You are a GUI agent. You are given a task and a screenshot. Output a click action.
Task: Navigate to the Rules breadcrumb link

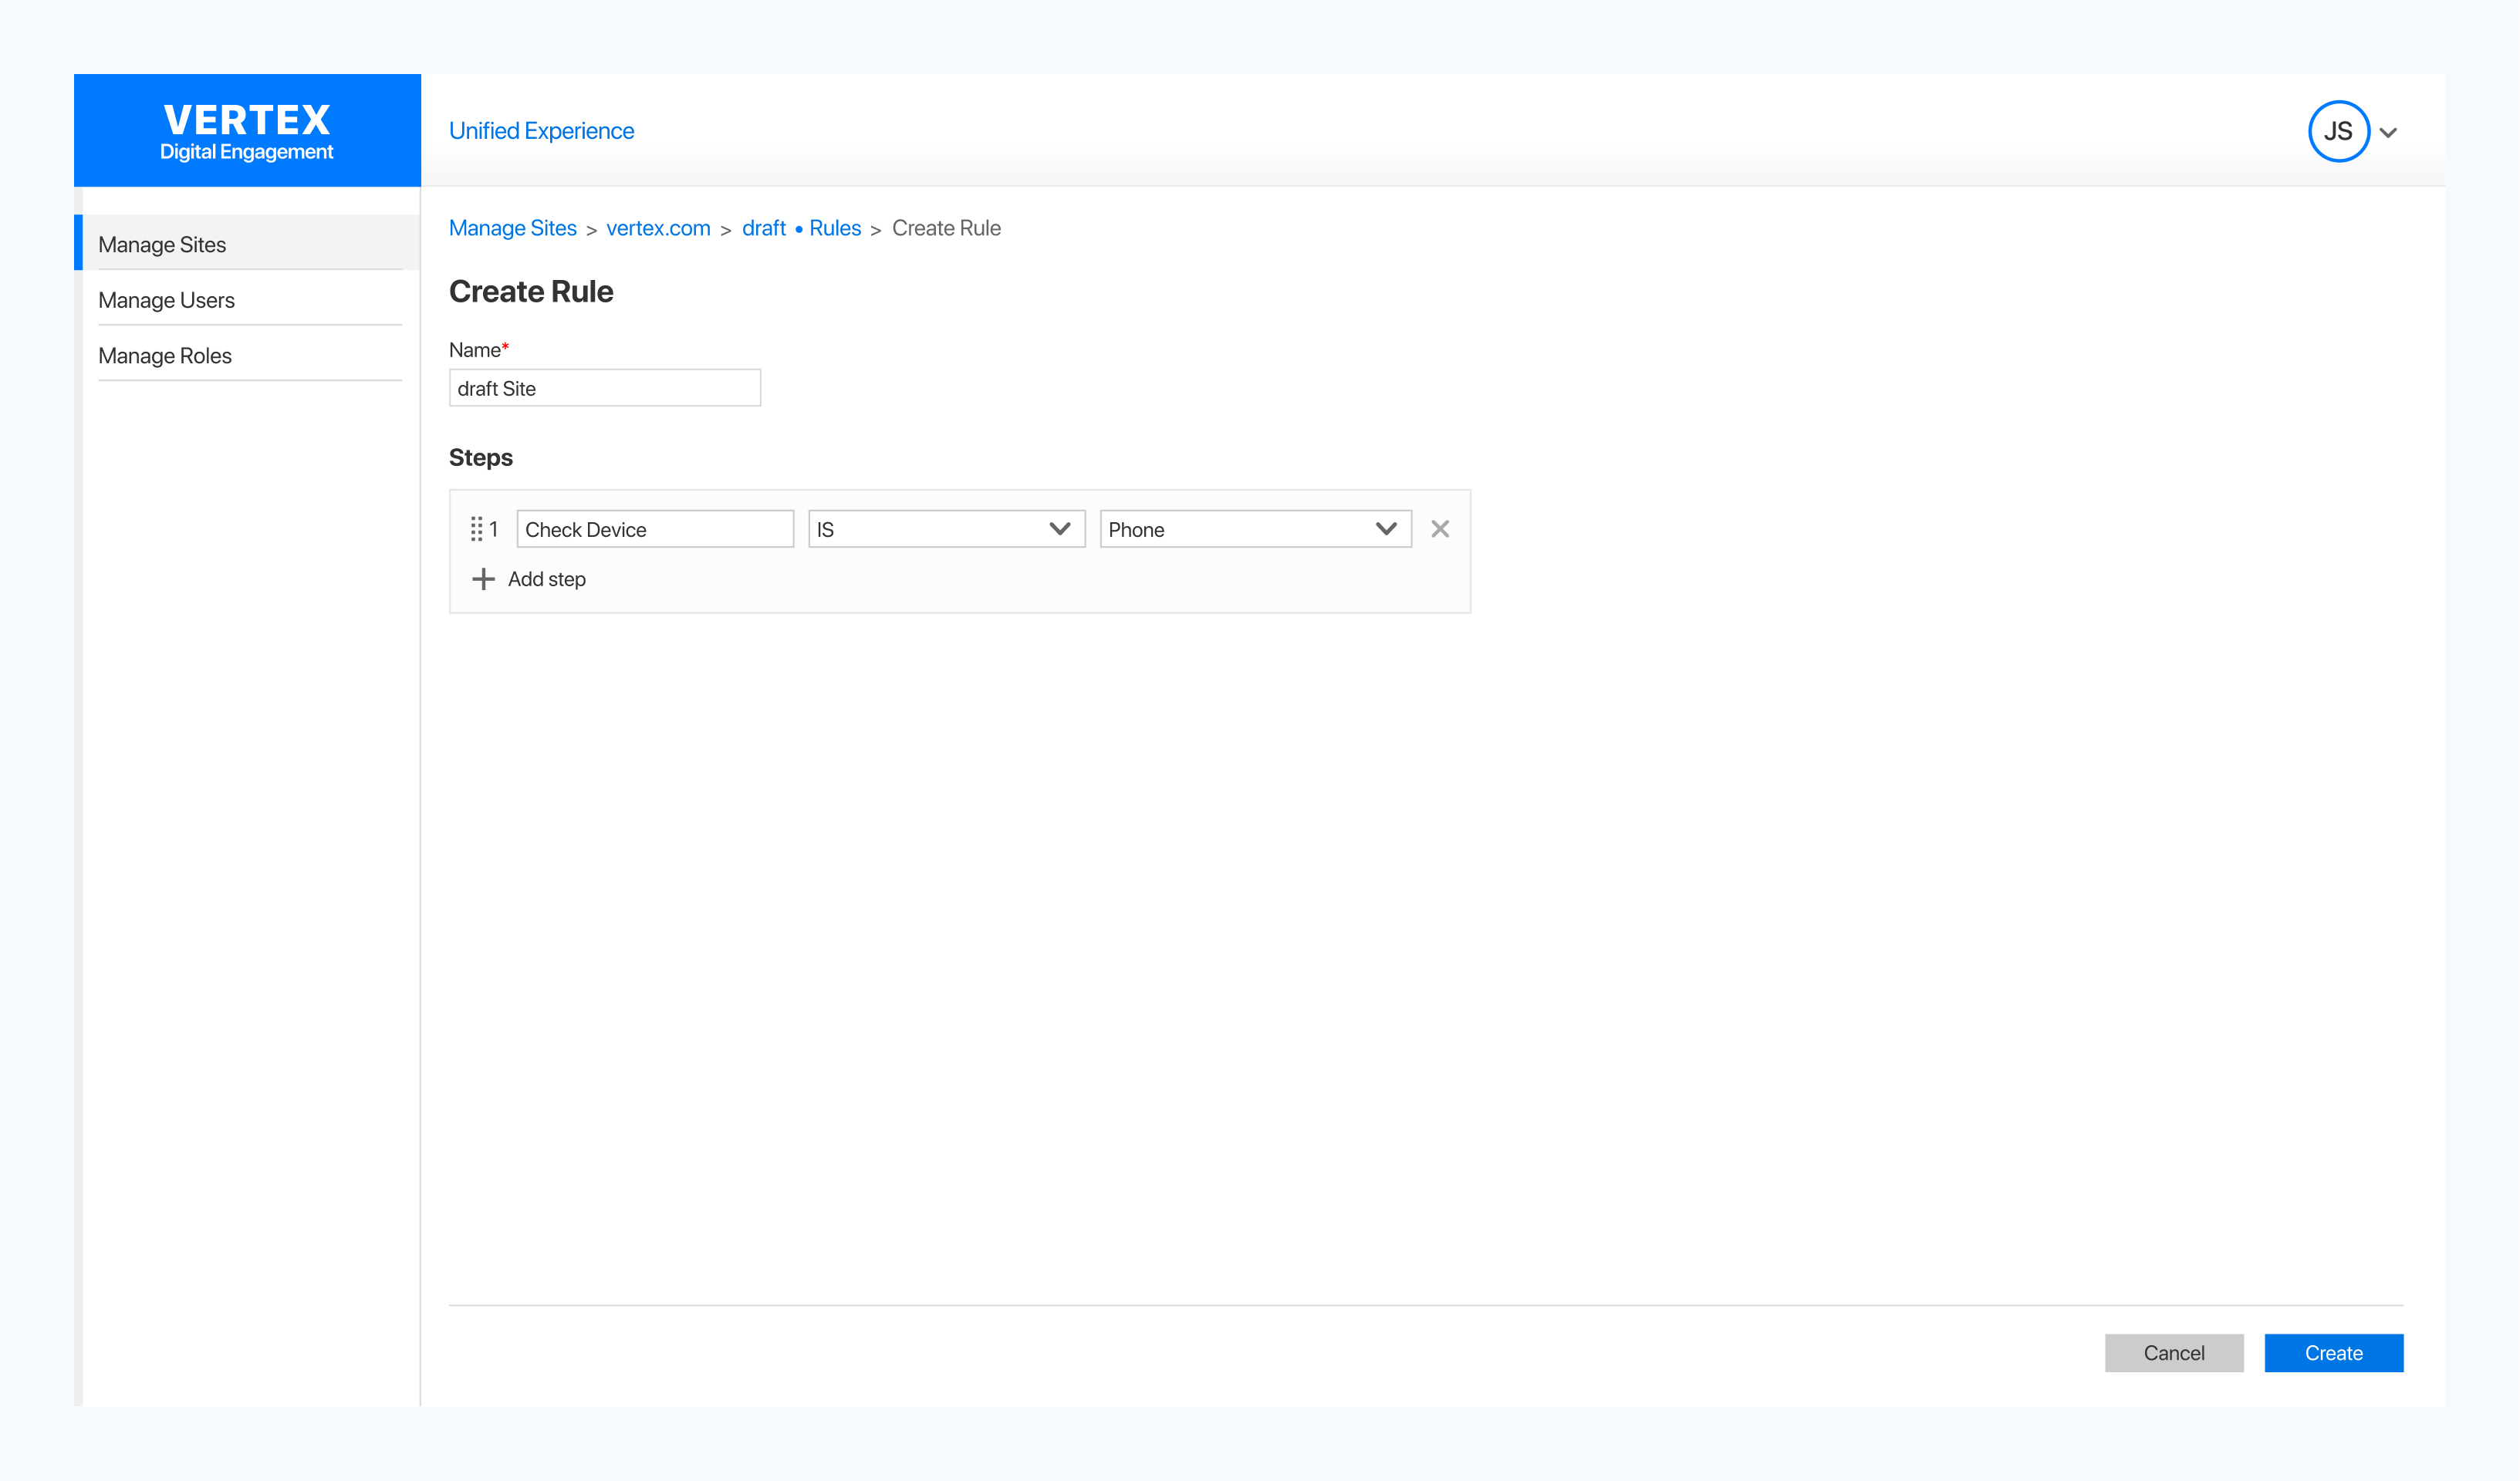[834, 228]
